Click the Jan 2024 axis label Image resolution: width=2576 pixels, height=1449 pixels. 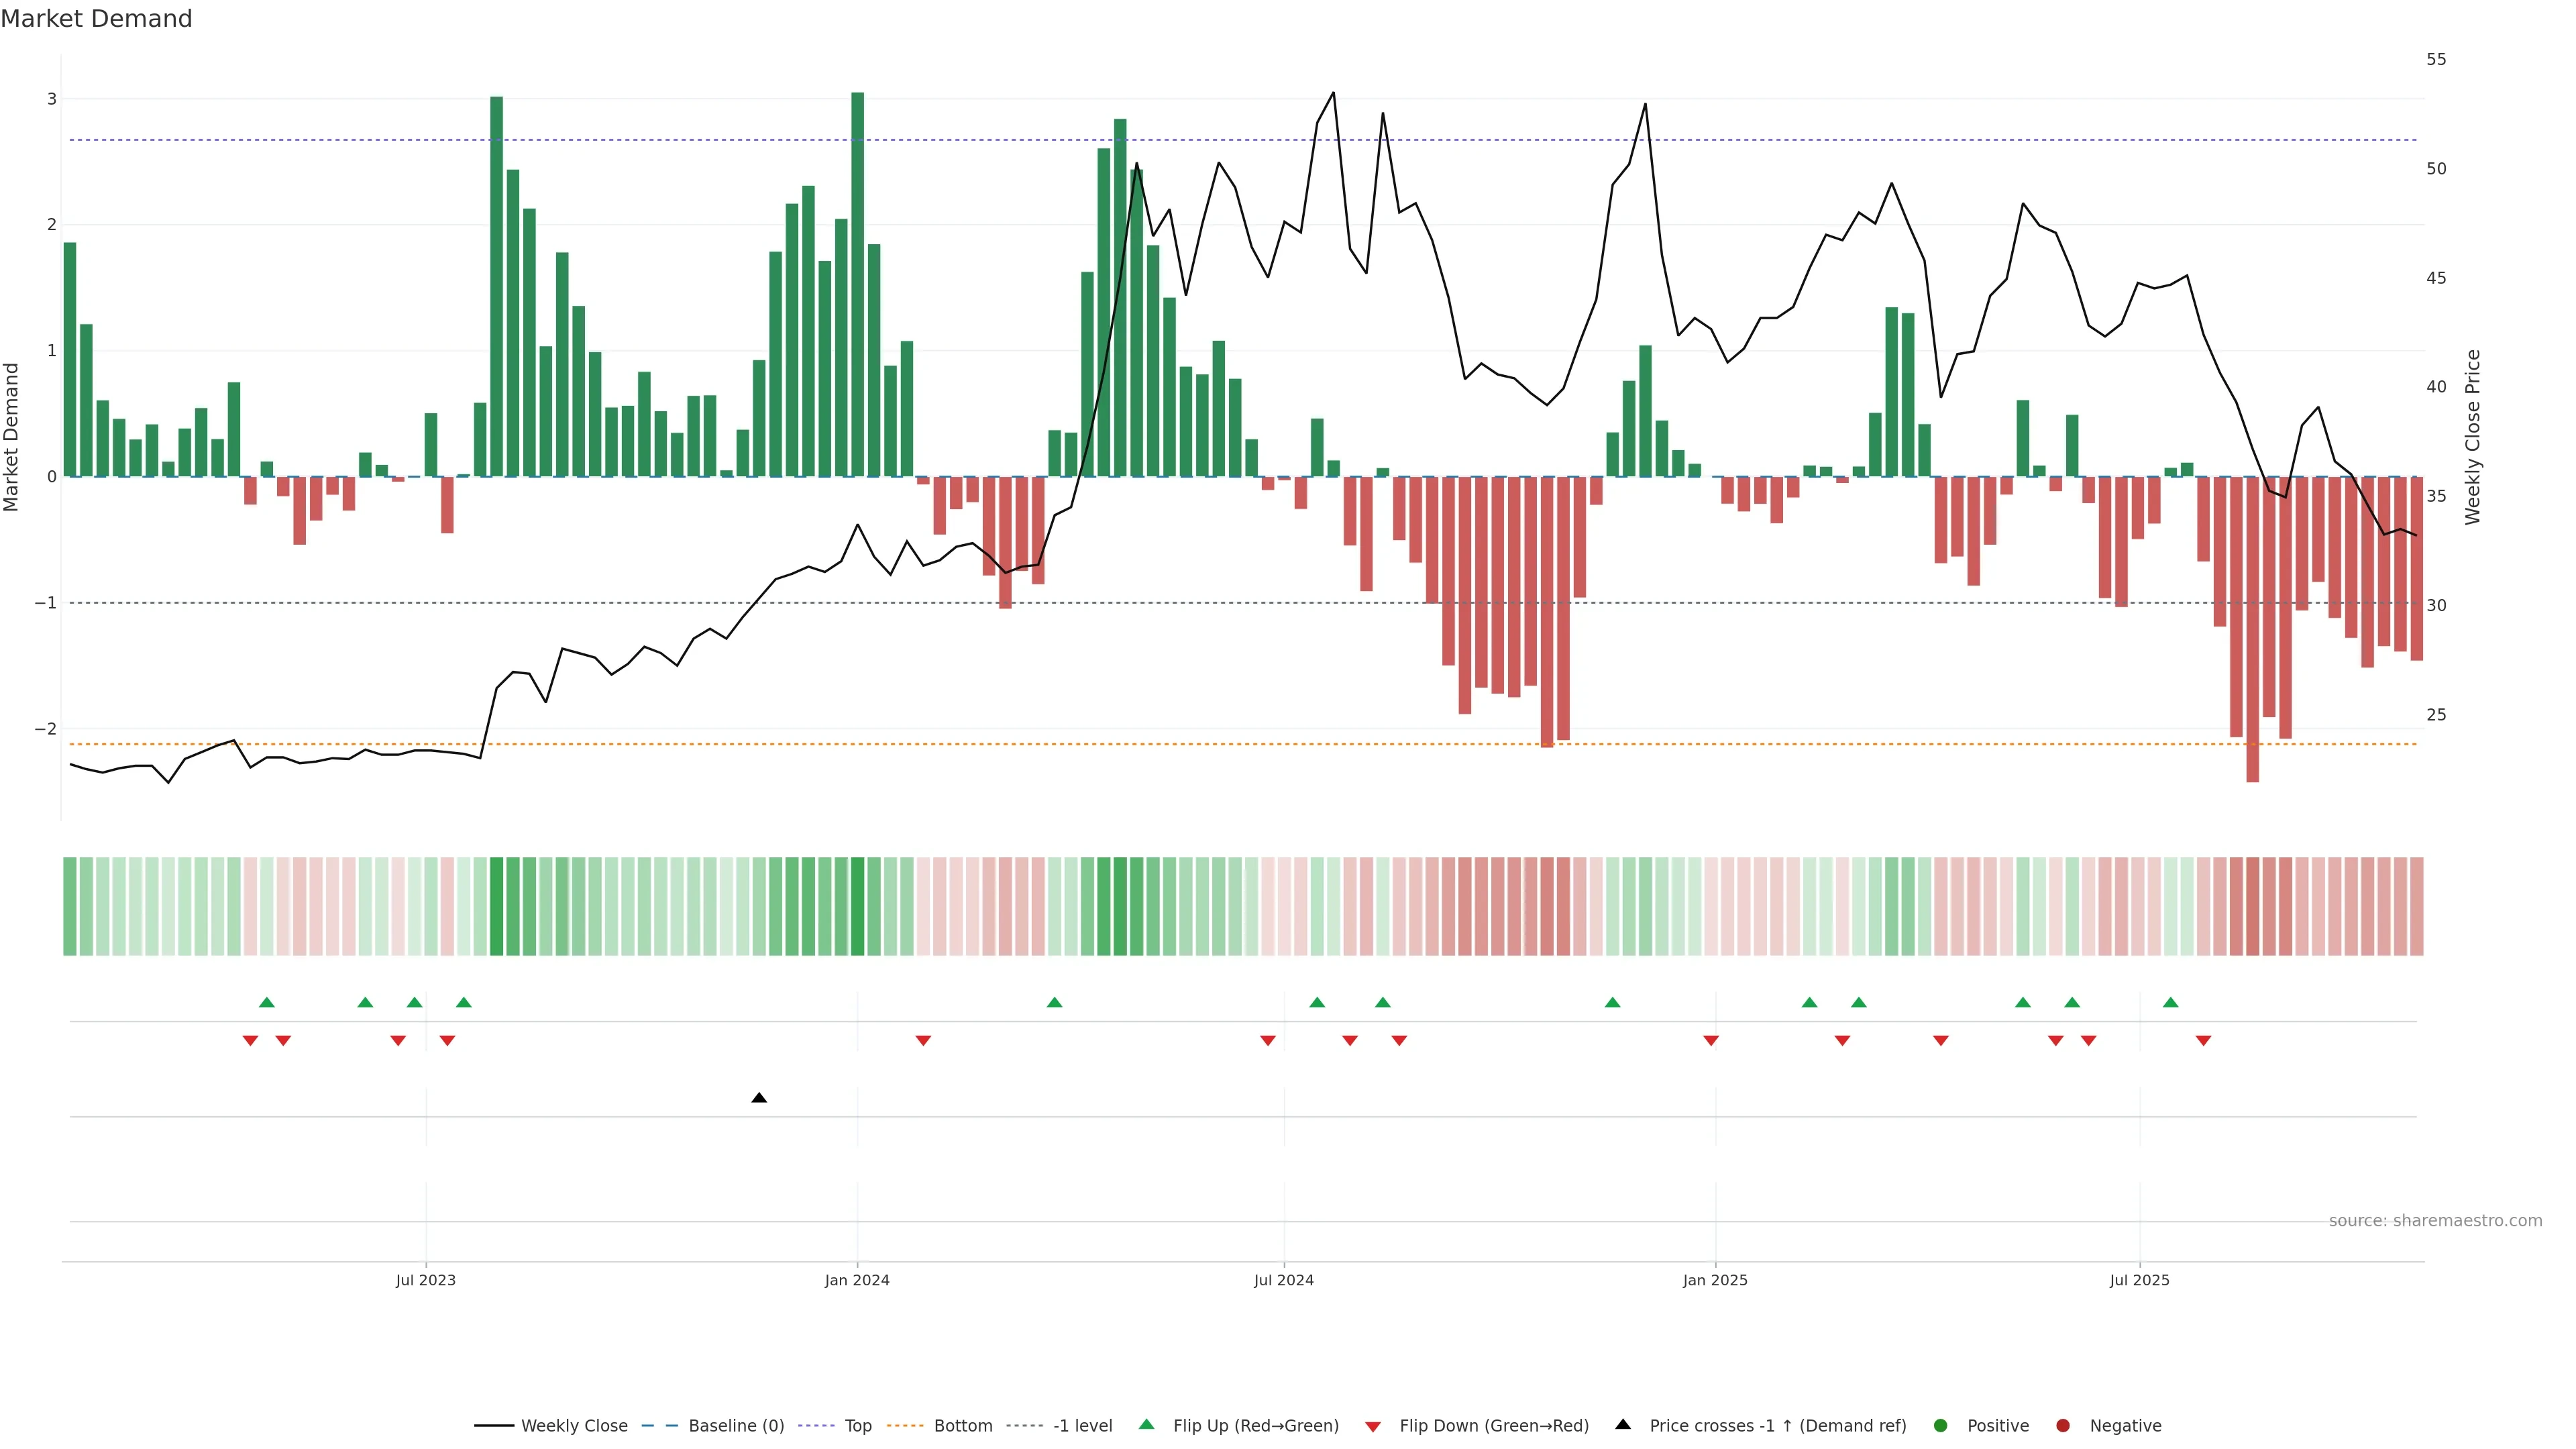[x=857, y=1280]
